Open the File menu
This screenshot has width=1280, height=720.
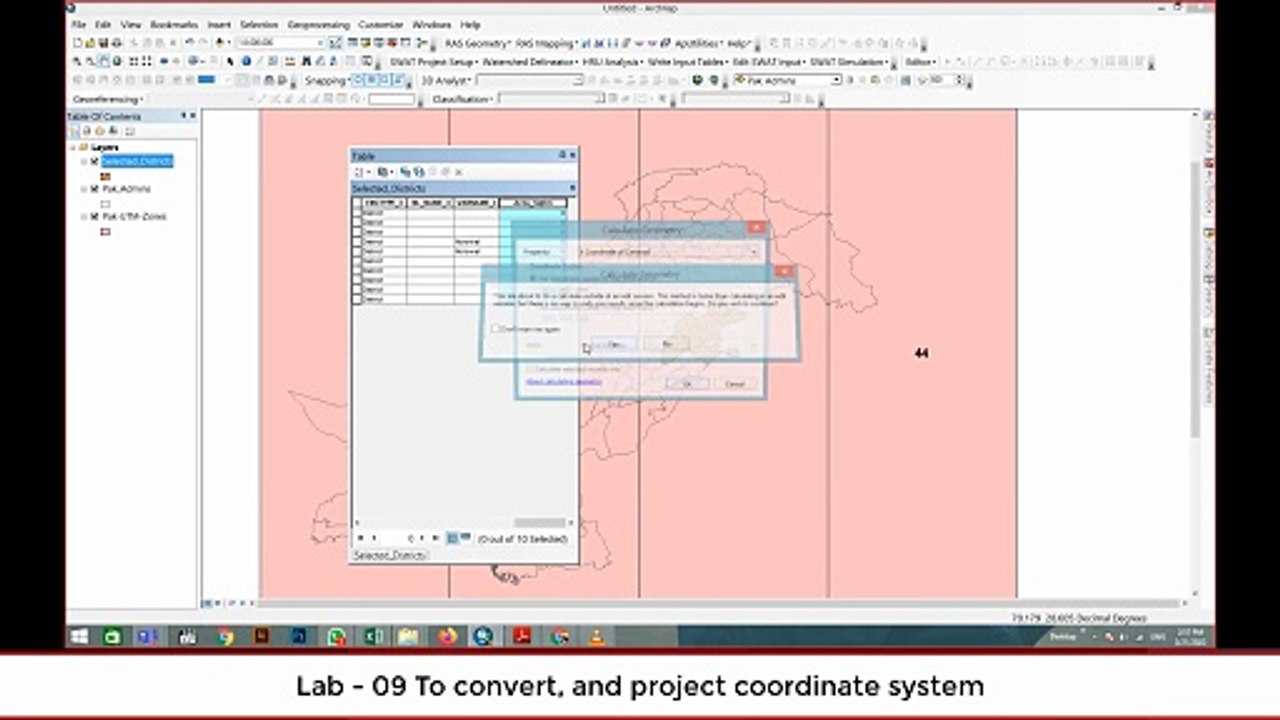pos(79,24)
